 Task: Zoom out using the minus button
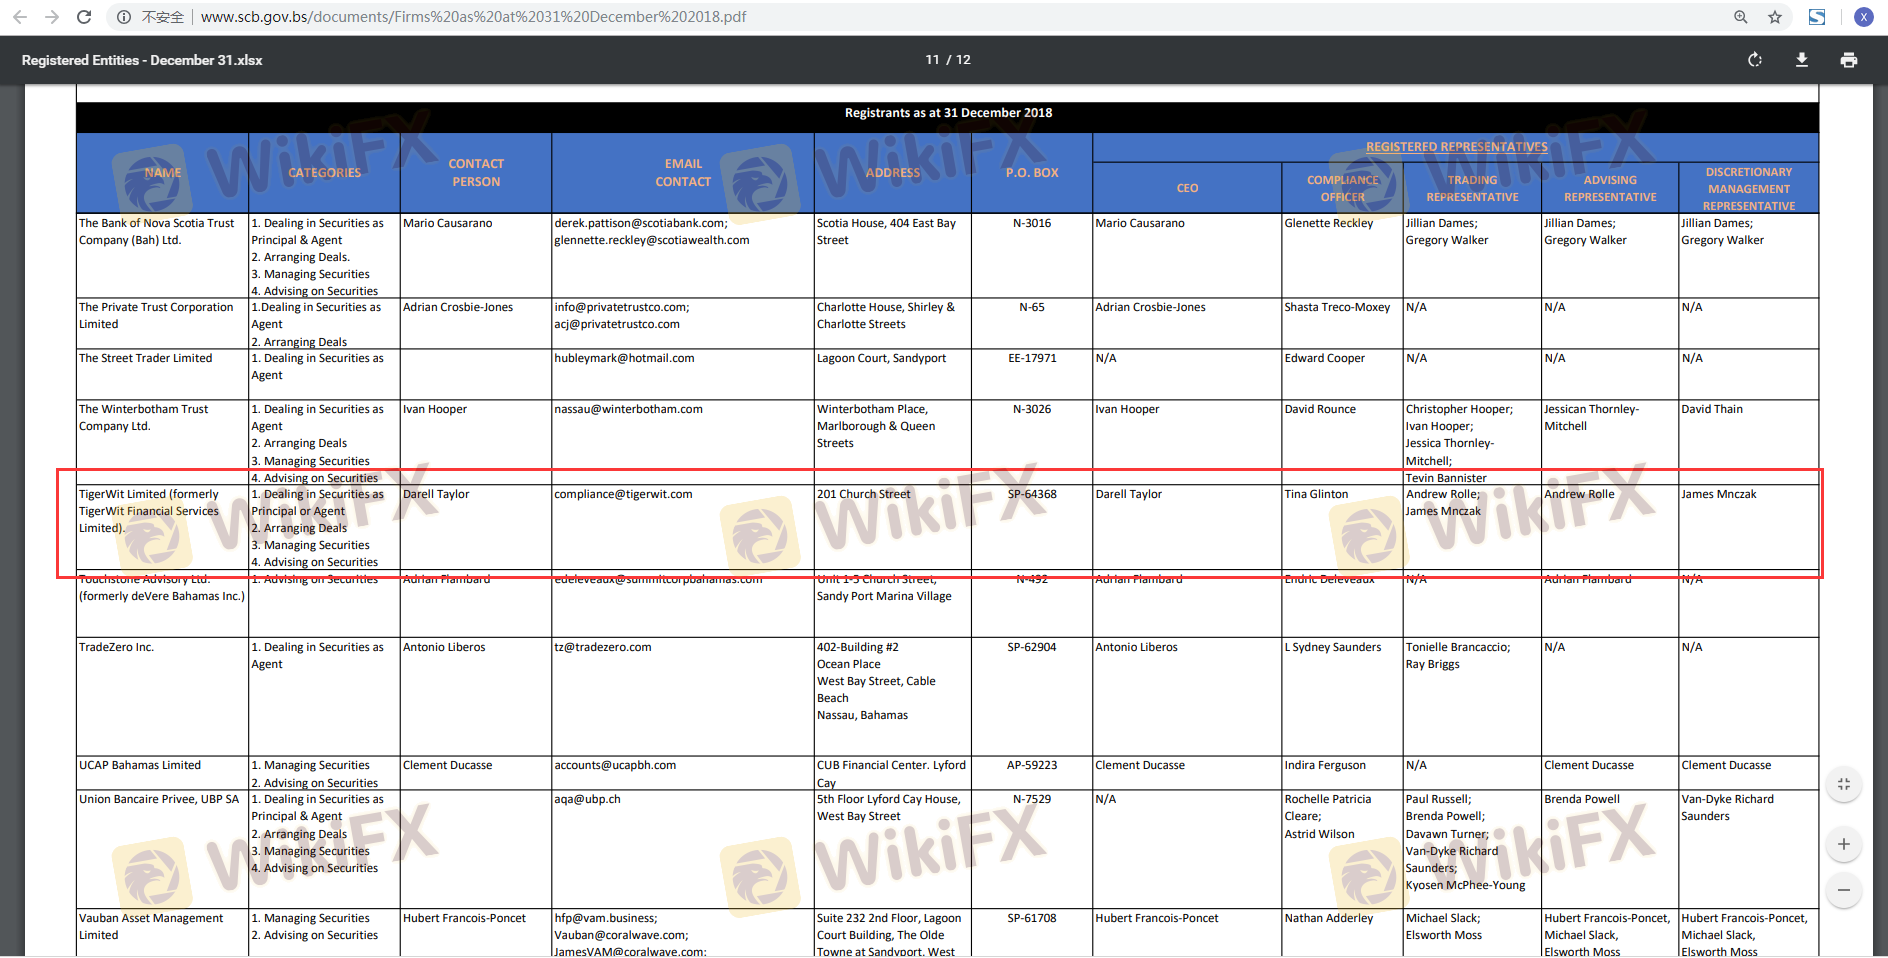click(1844, 890)
